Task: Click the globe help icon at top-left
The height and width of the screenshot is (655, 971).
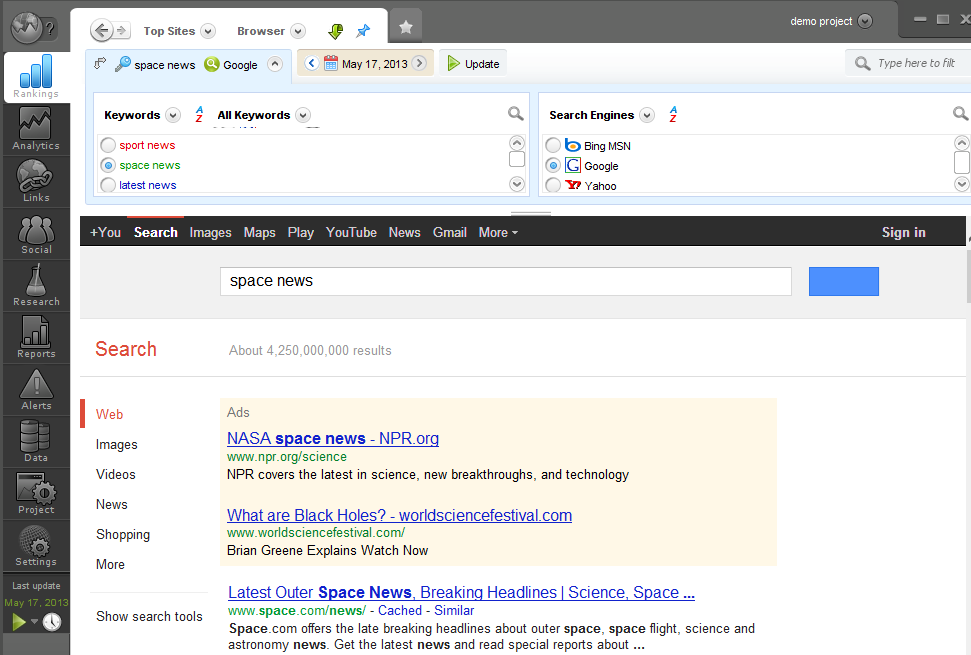Action: [33, 27]
